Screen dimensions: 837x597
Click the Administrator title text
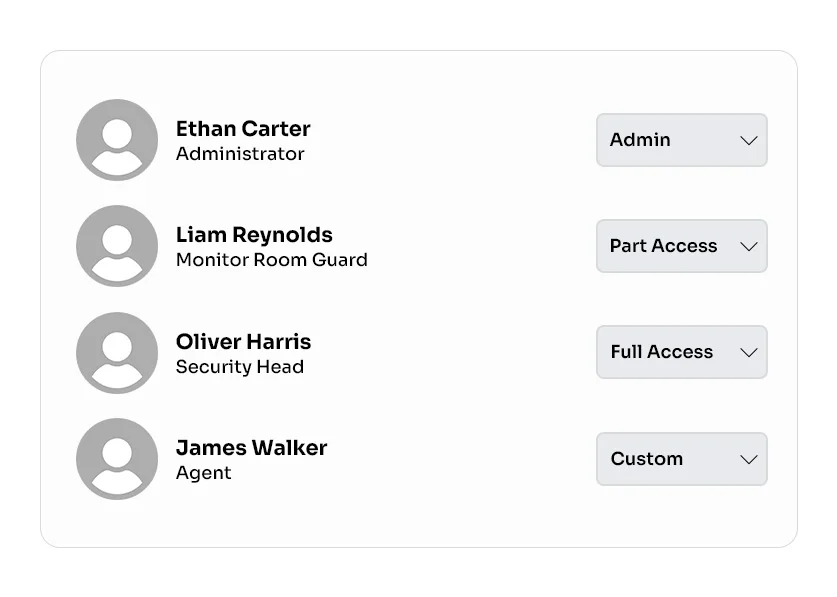coord(240,154)
